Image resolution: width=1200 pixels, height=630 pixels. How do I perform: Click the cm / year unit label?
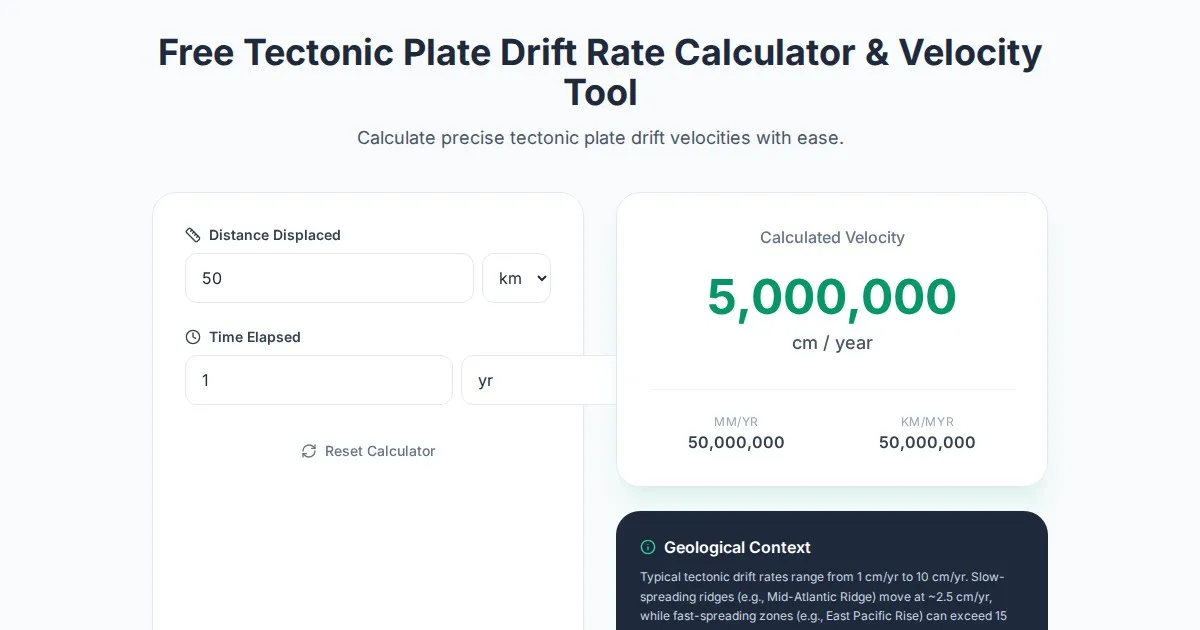click(832, 343)
